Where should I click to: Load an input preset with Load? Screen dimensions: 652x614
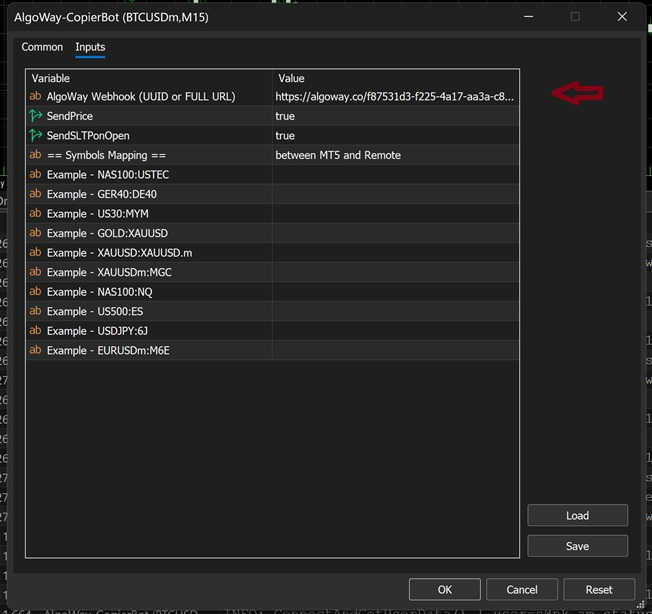coord(577,515)
